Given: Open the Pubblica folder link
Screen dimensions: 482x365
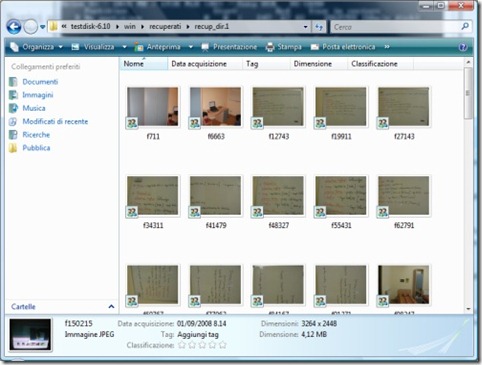Looking at the screenshot, I should pyautogui.click(x=36, y=148).
